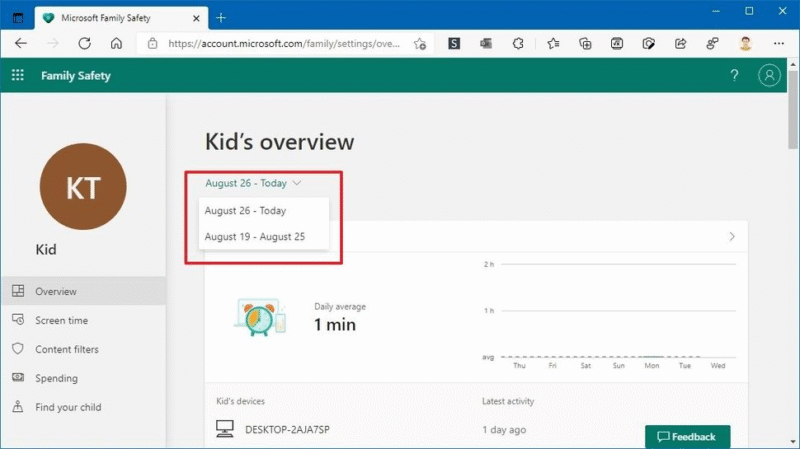
Task: Open the account profile icon in header
Action: pyautogui.click(x=769, y=76)
